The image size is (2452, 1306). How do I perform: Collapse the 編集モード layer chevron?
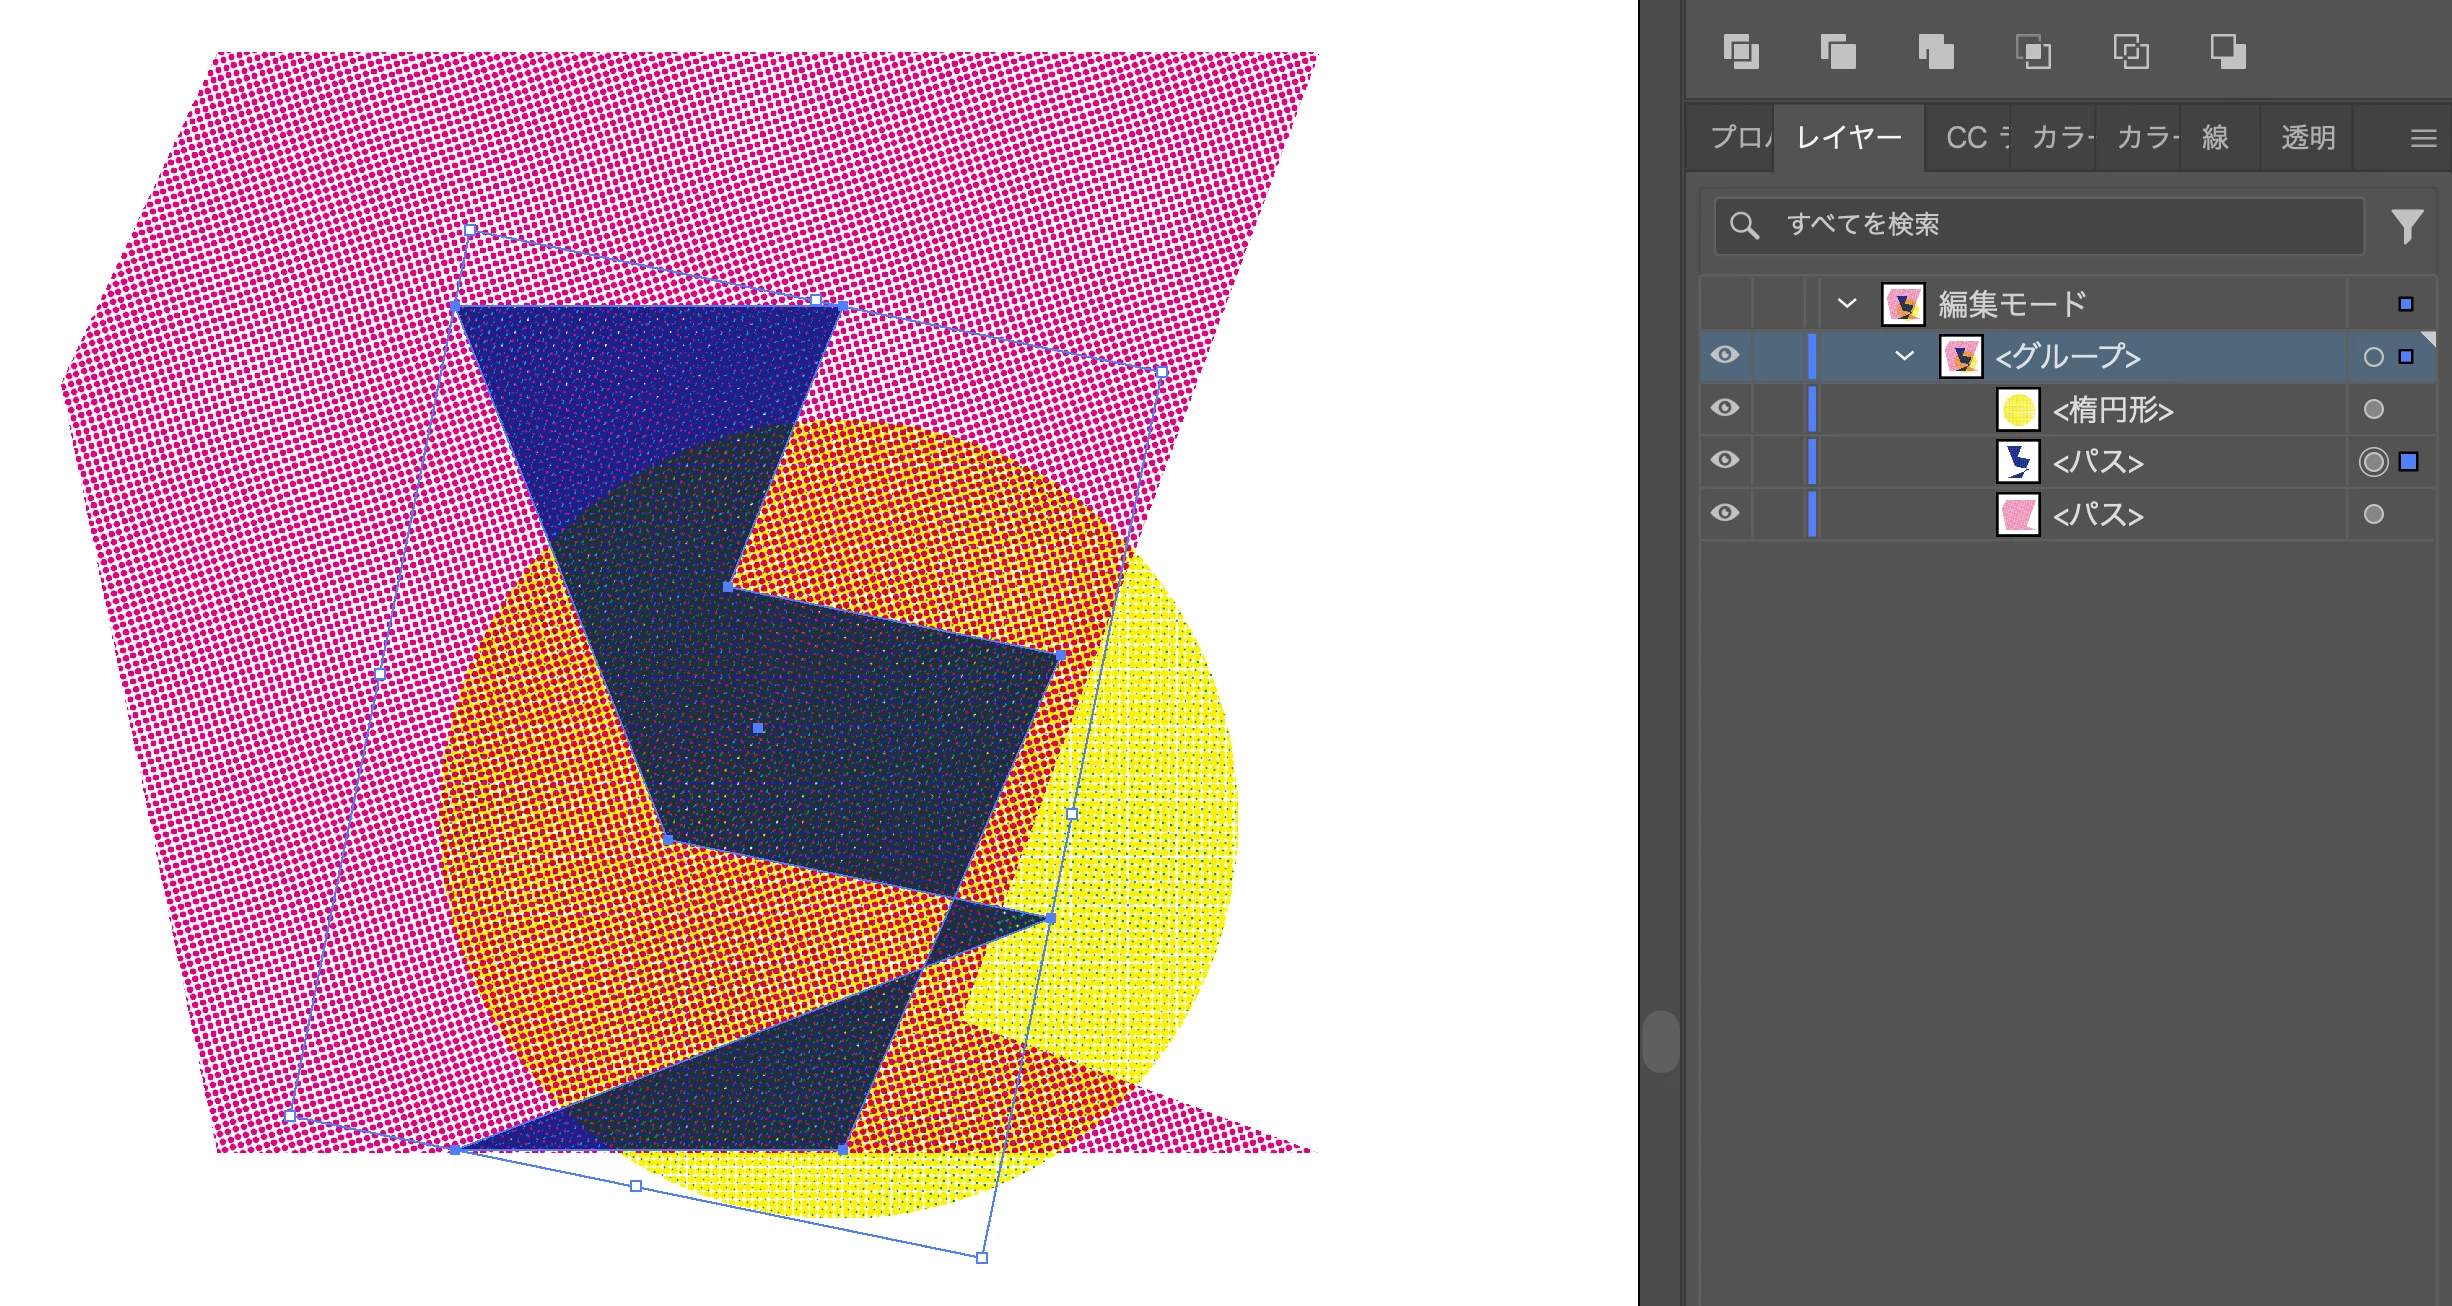point(1847,303)
